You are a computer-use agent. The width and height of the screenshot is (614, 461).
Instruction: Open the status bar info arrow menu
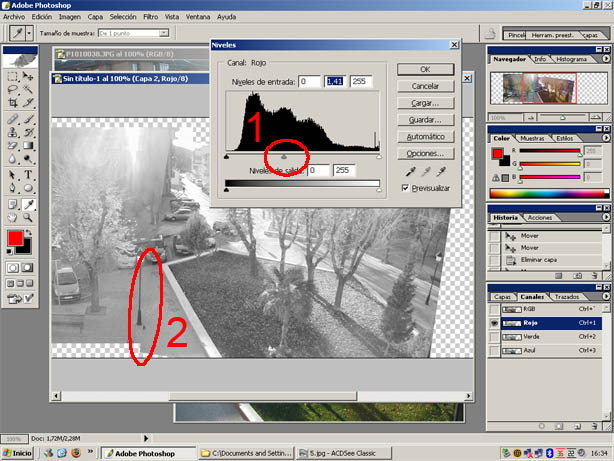(x=146, y=438)
